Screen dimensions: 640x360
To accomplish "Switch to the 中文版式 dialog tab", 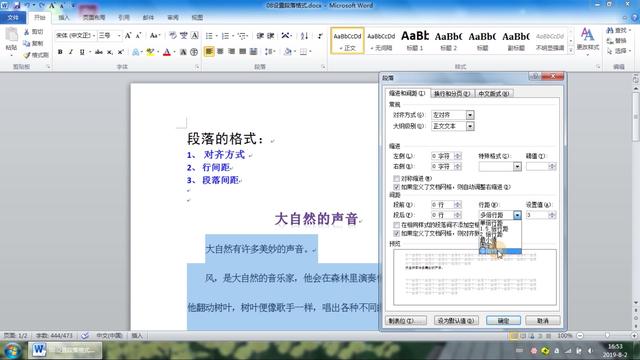I will [x=493, y=93].
